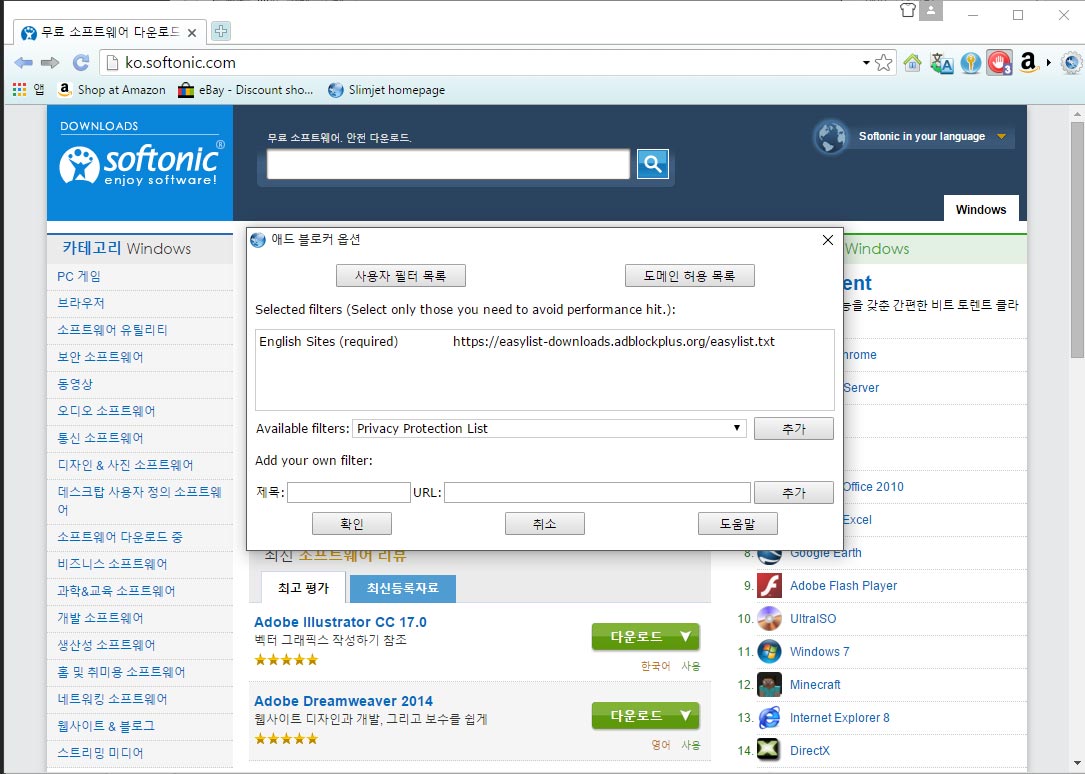1085x774 pixels.
Task: Focus the Softonic search box
Action: click(448, 164)
